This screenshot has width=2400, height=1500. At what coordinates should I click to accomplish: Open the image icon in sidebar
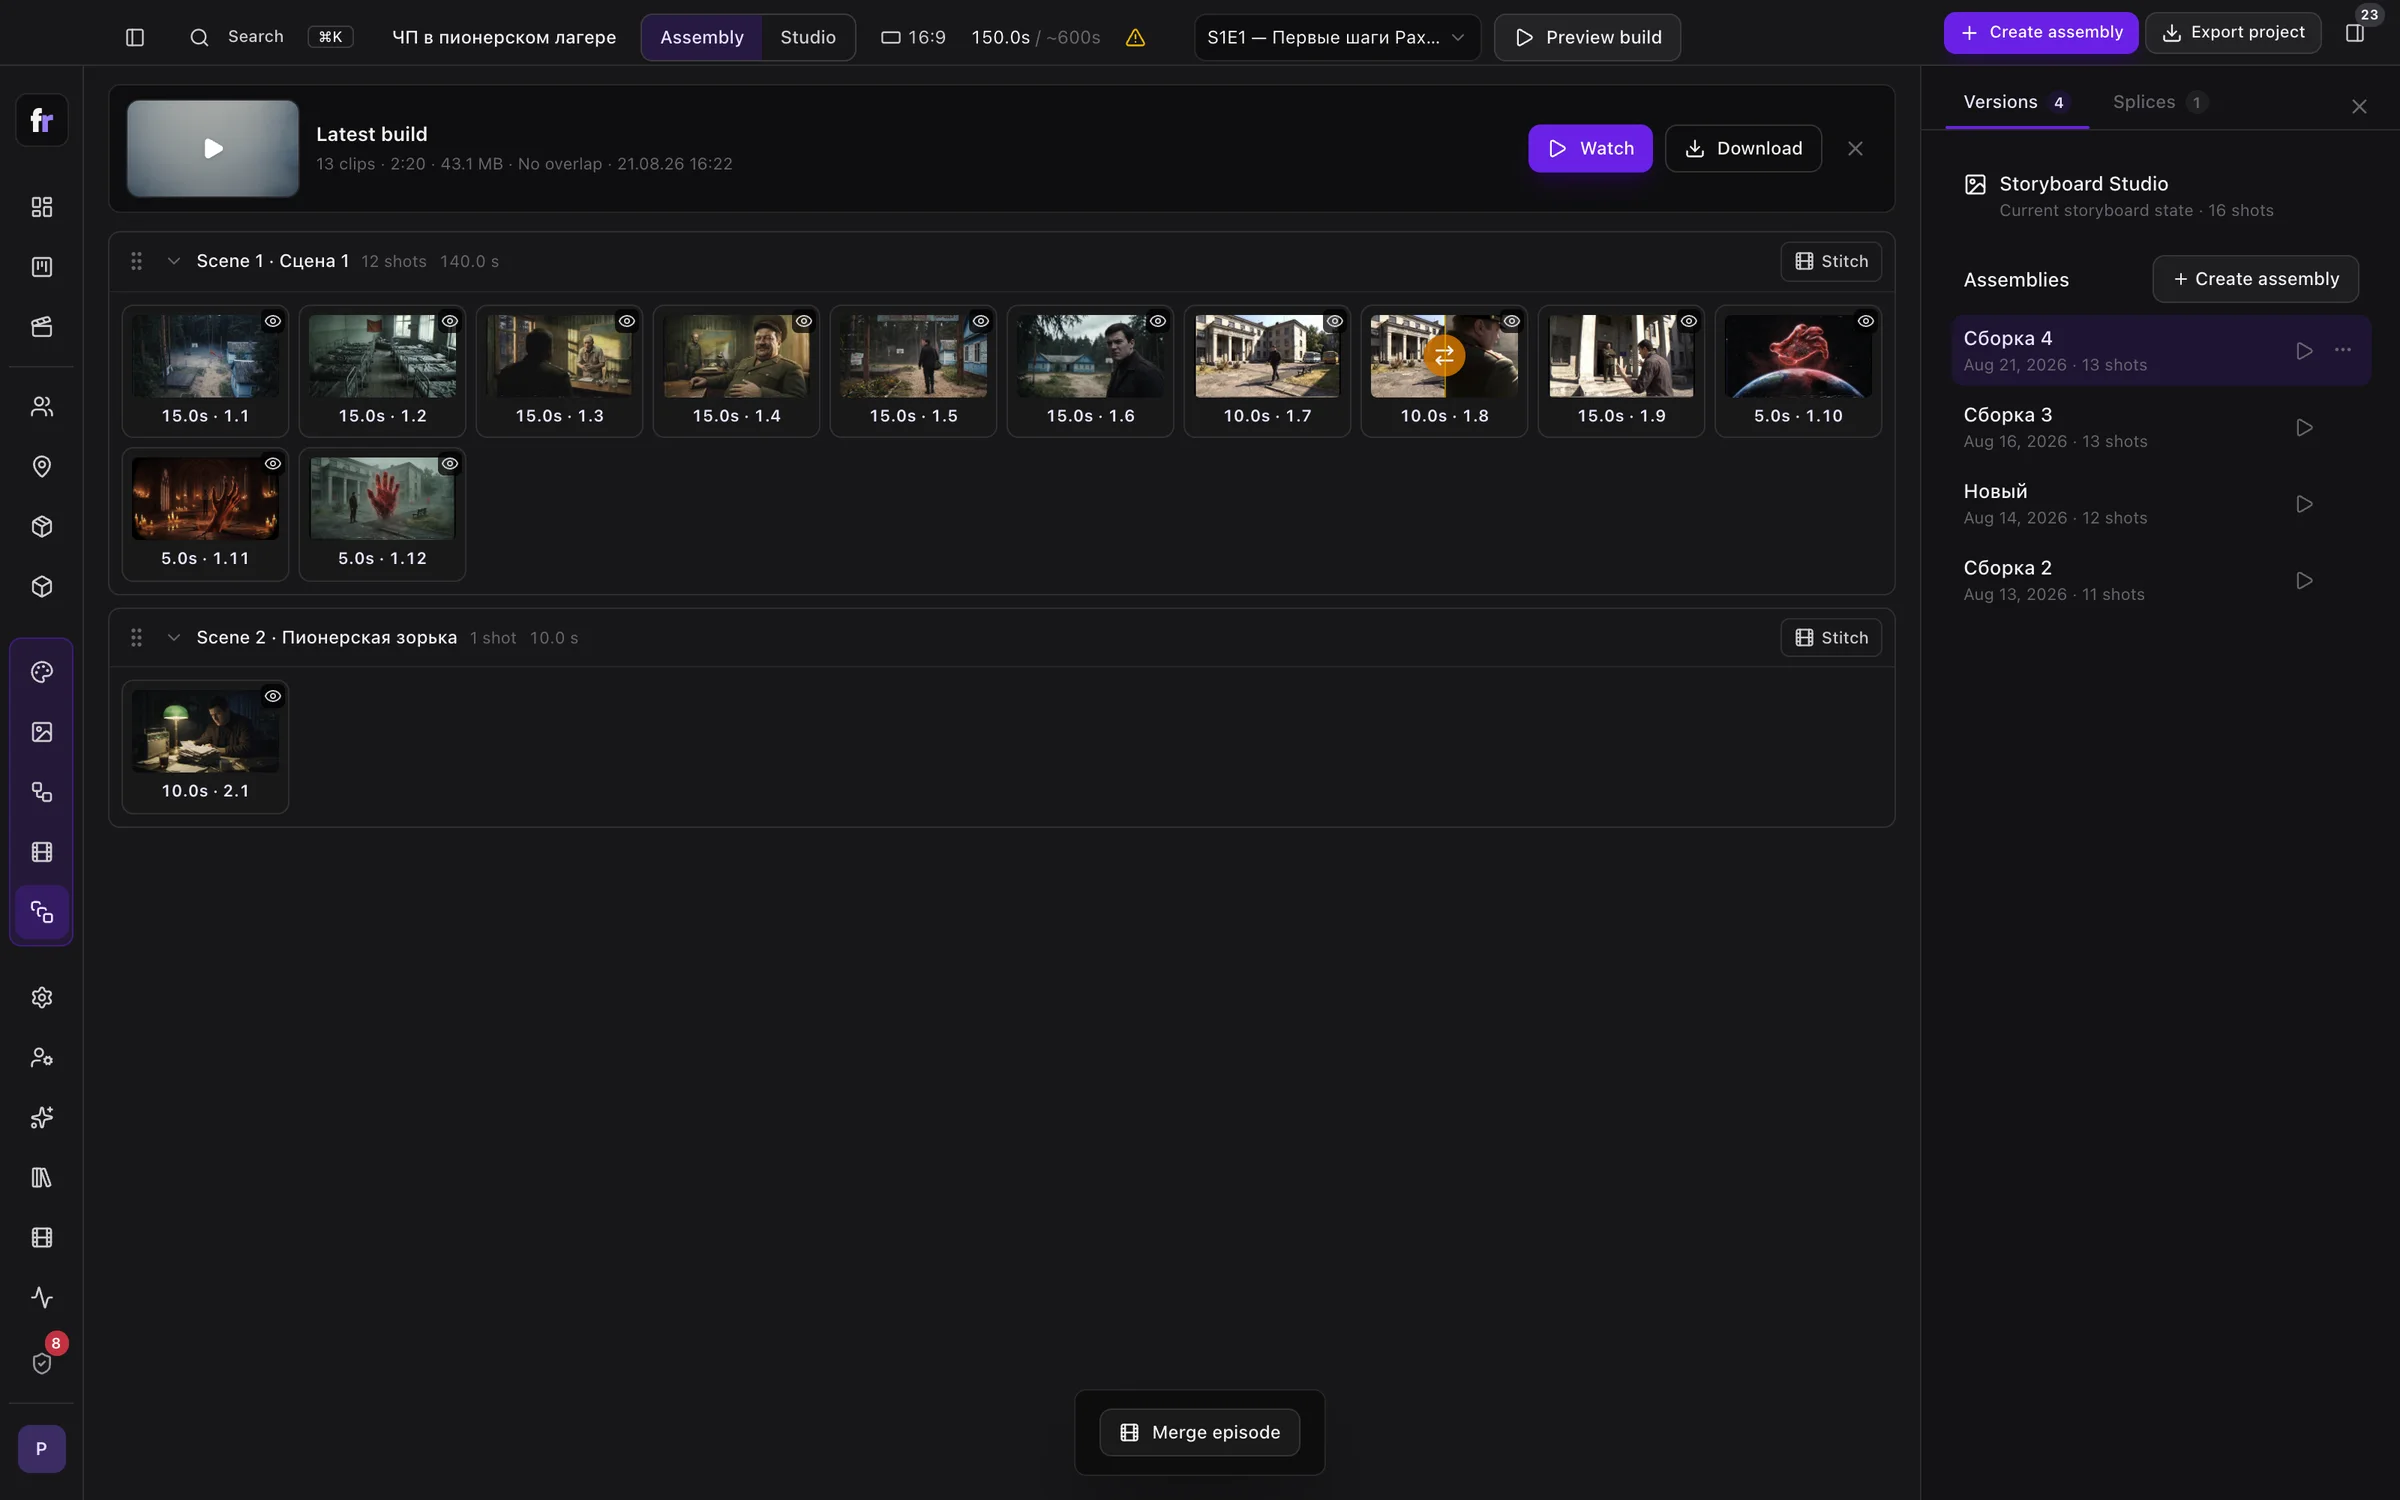point(42,732)
